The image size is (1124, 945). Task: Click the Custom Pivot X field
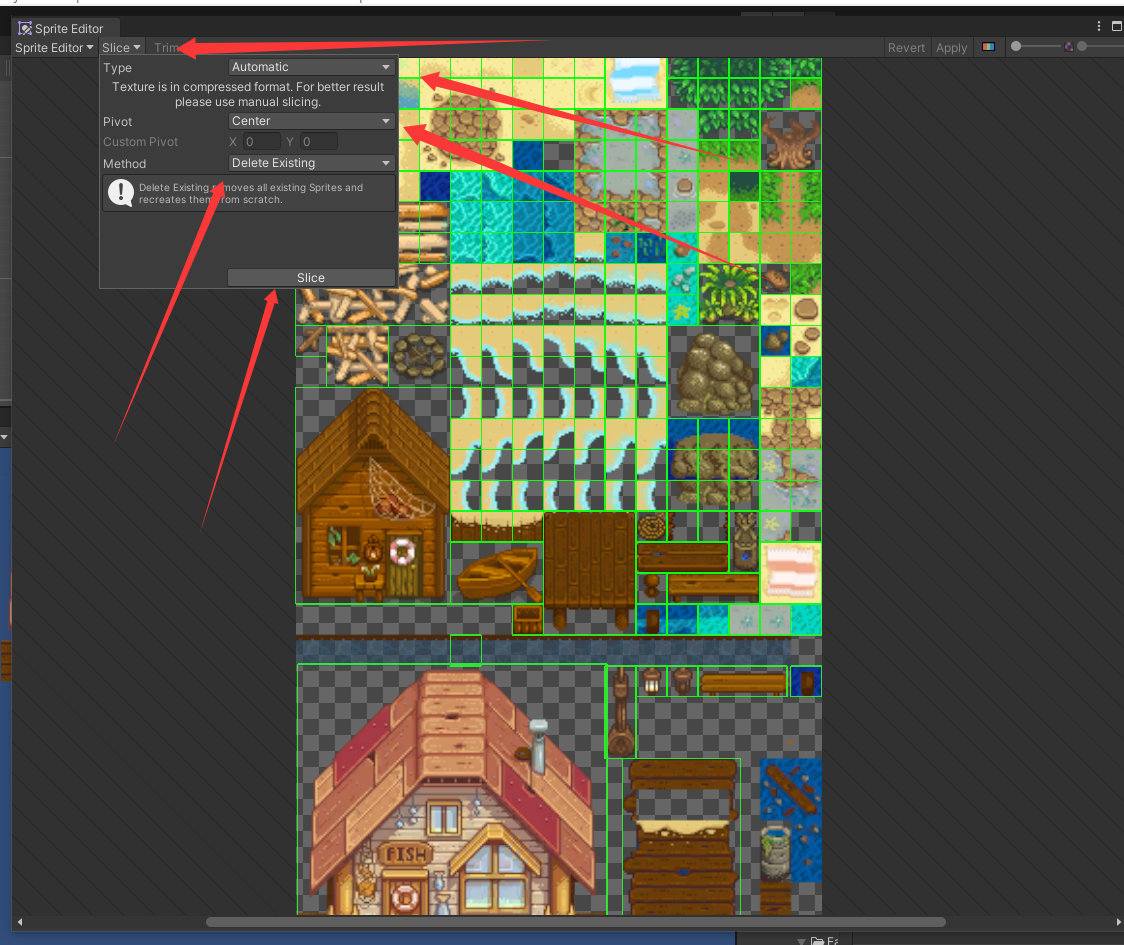click(x=261, y=141)
